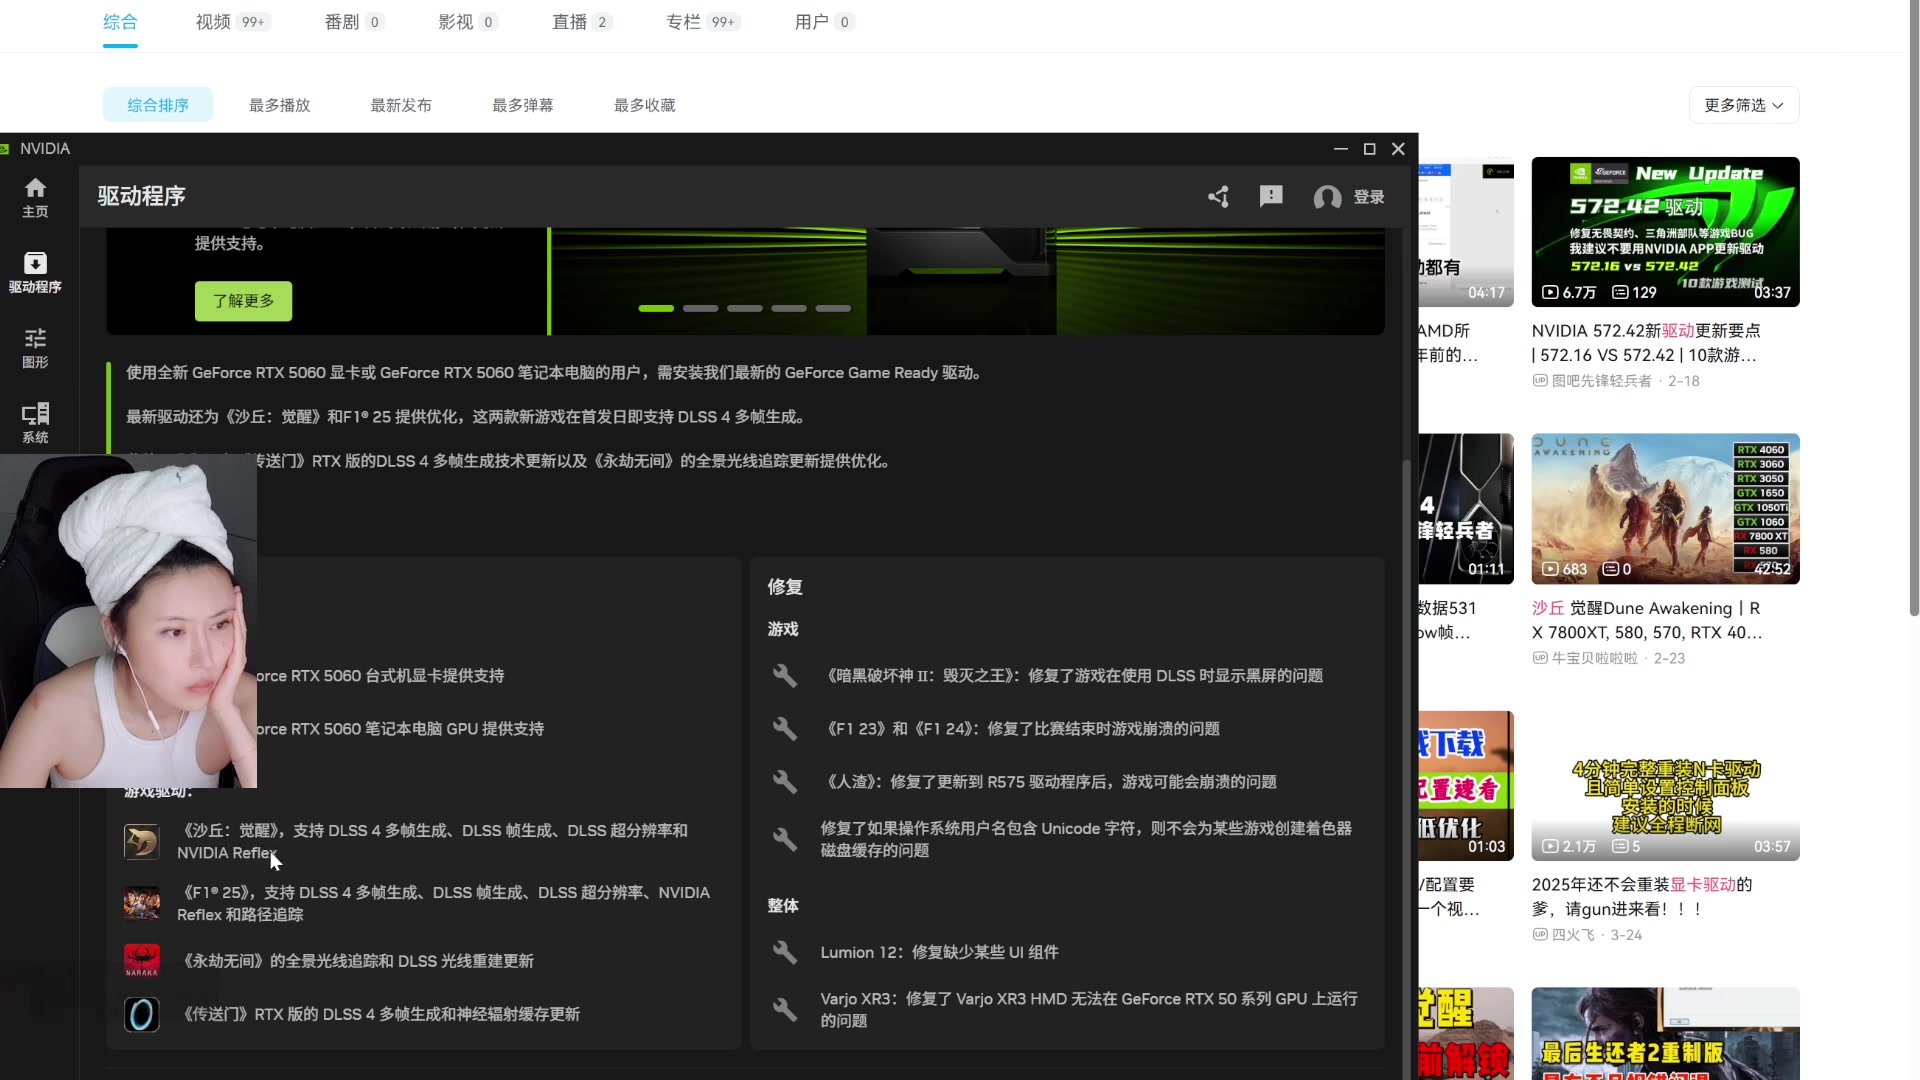1920x1080 pixels.
Task: Switch to the 视频 tab
Action: 231,22
